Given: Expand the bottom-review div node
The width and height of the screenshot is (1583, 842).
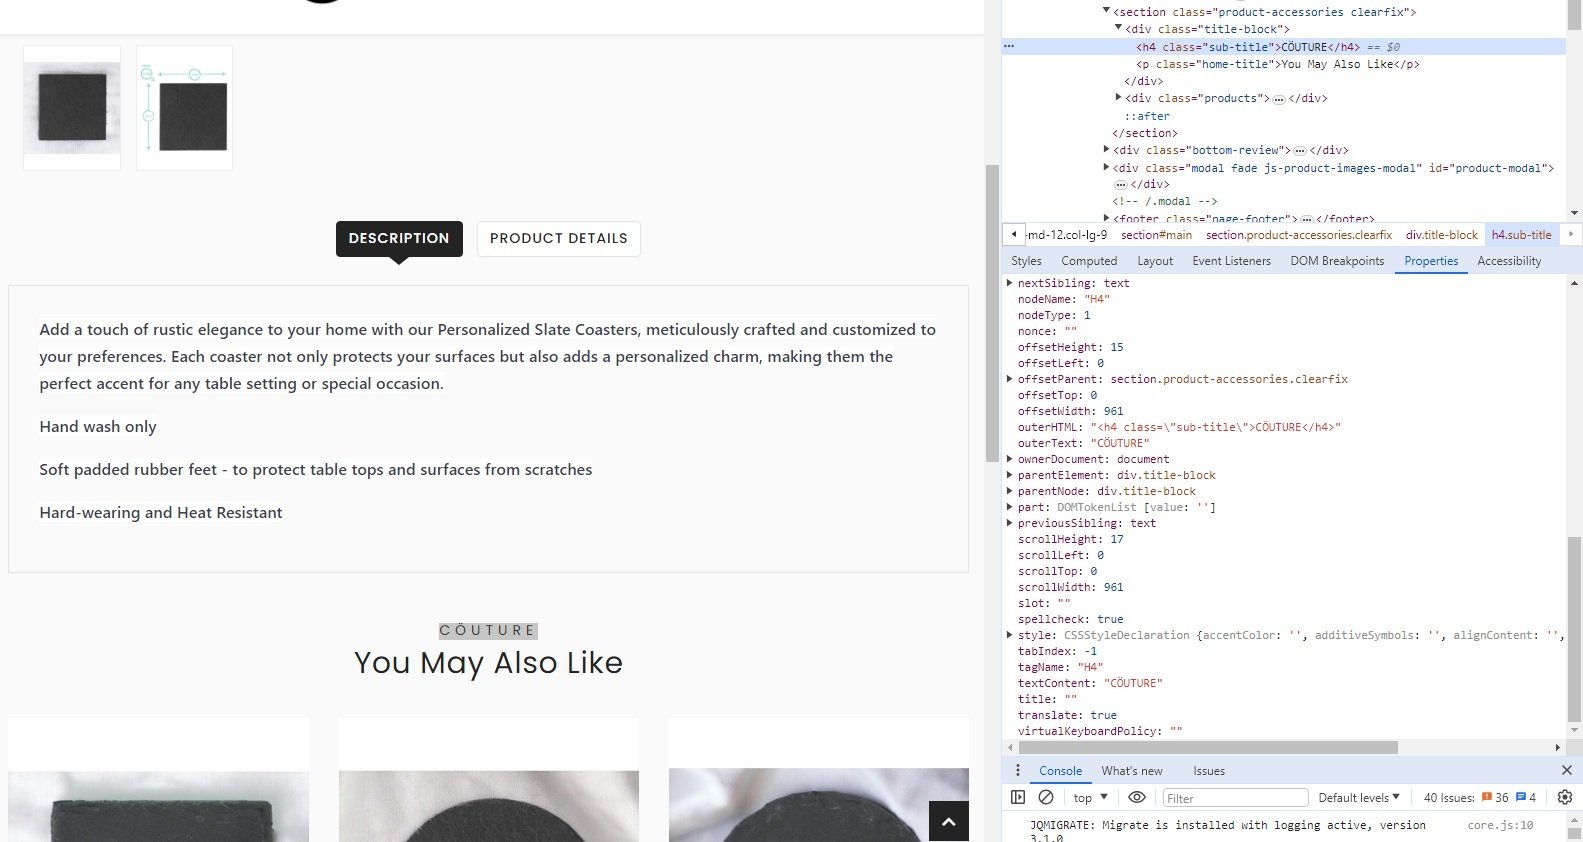Looking at the screenshot, I should tap(1107, 150).
